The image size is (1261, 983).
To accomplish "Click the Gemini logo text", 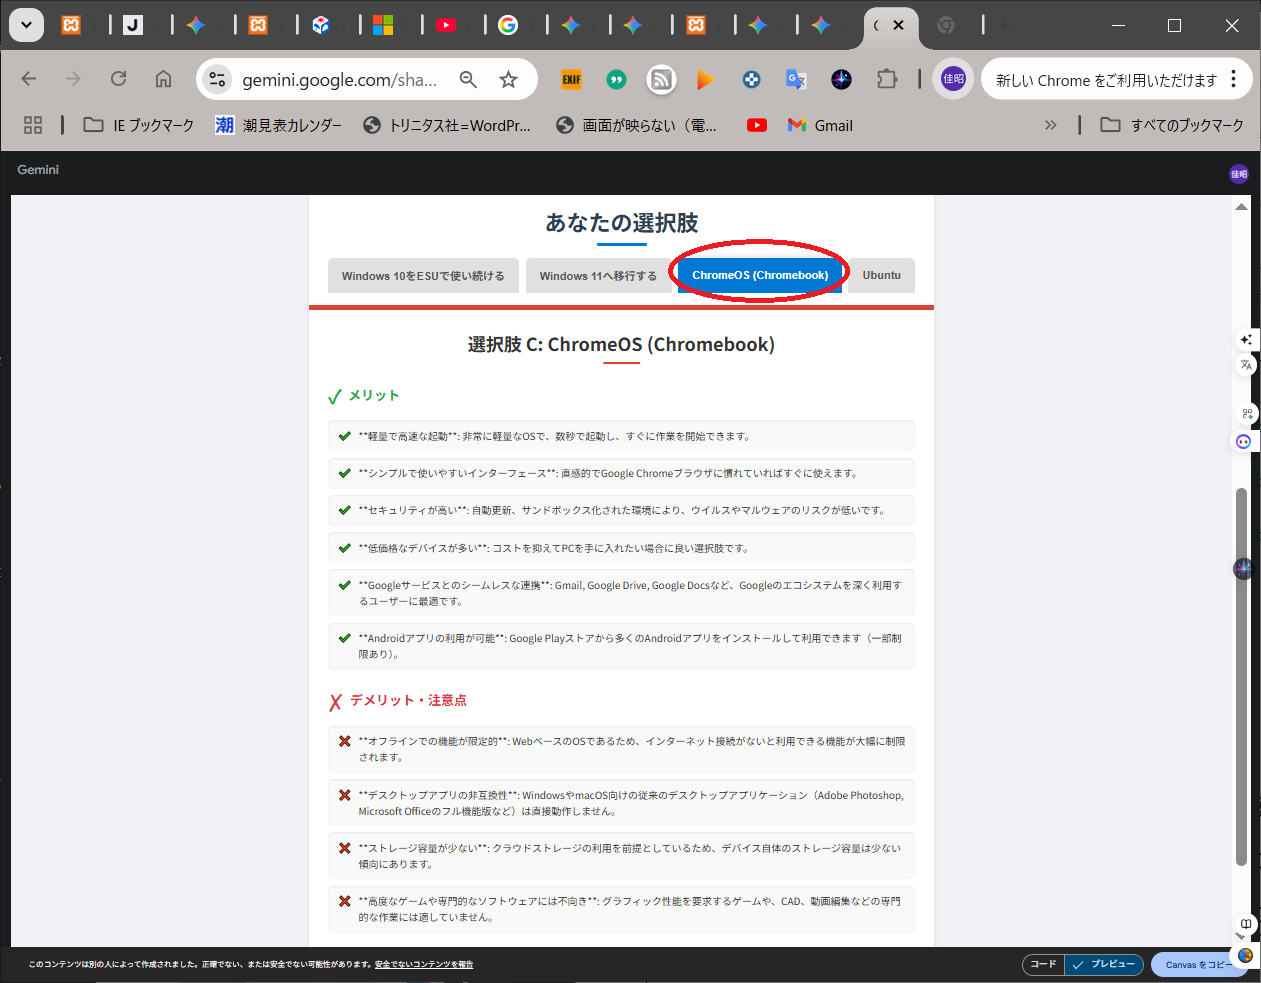I will tap(38, 170).
